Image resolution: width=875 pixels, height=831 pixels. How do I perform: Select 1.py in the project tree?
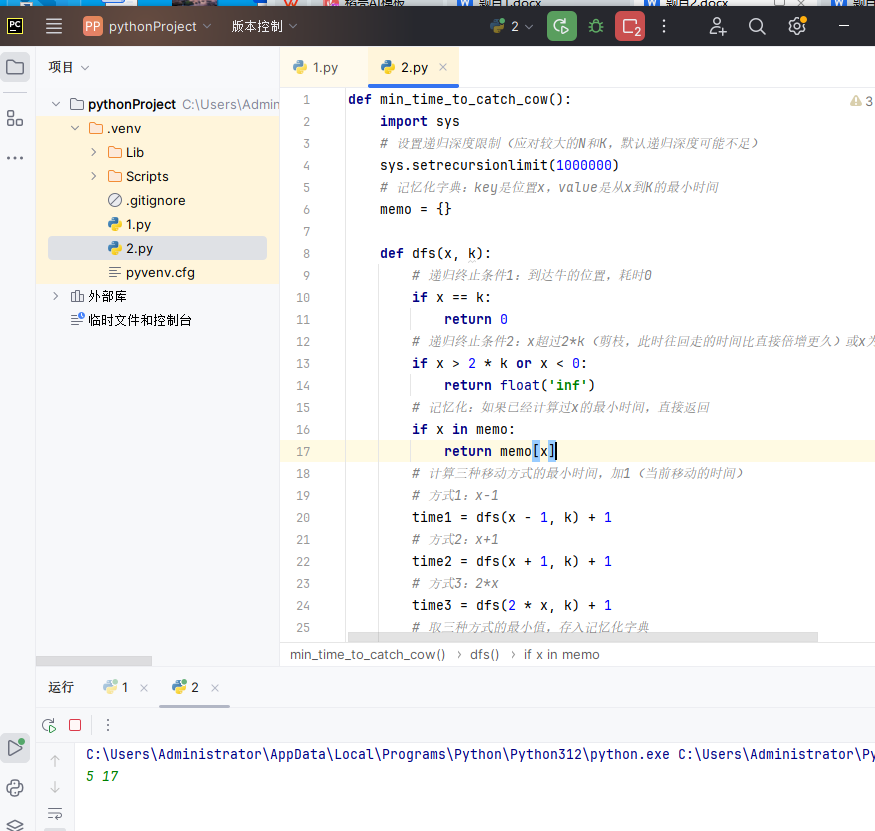coord(129,224)
